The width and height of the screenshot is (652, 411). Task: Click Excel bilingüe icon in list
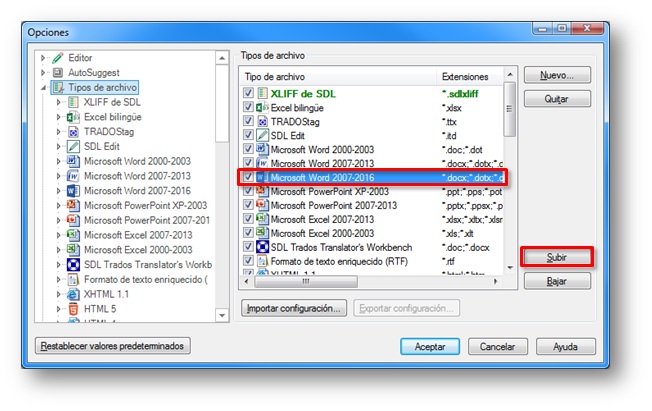262,108
